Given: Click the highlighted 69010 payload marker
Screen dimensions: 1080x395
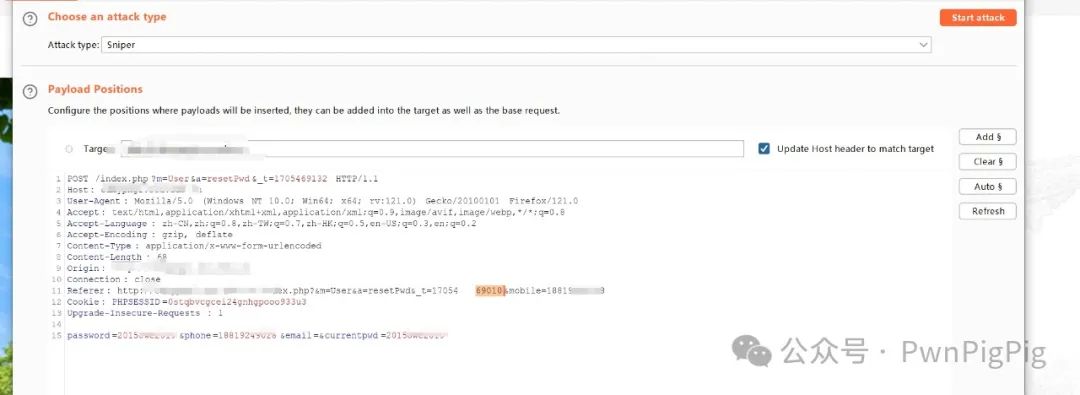Looking at the screenshot, I should click(490, 291).
